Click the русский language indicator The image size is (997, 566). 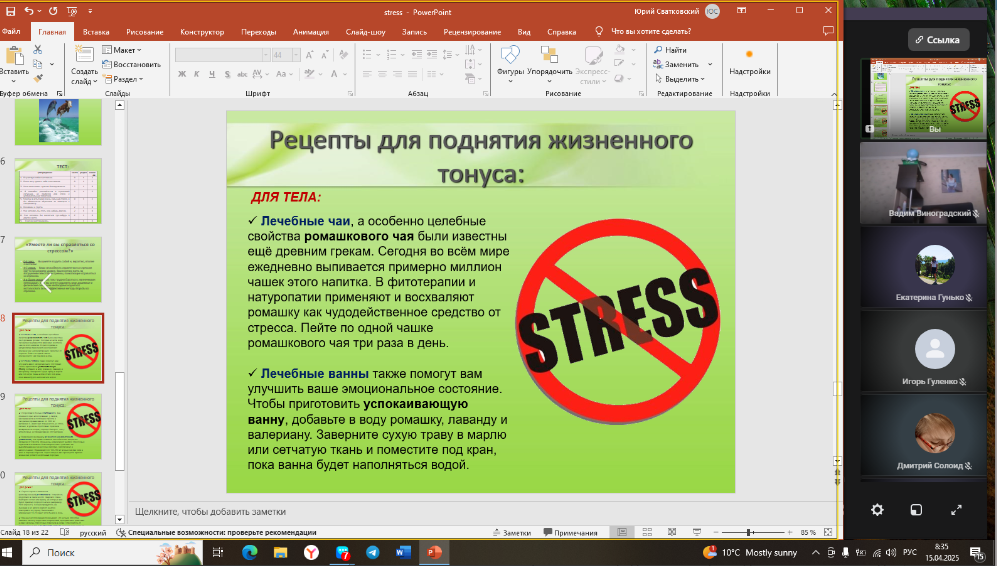click(93, 532)
